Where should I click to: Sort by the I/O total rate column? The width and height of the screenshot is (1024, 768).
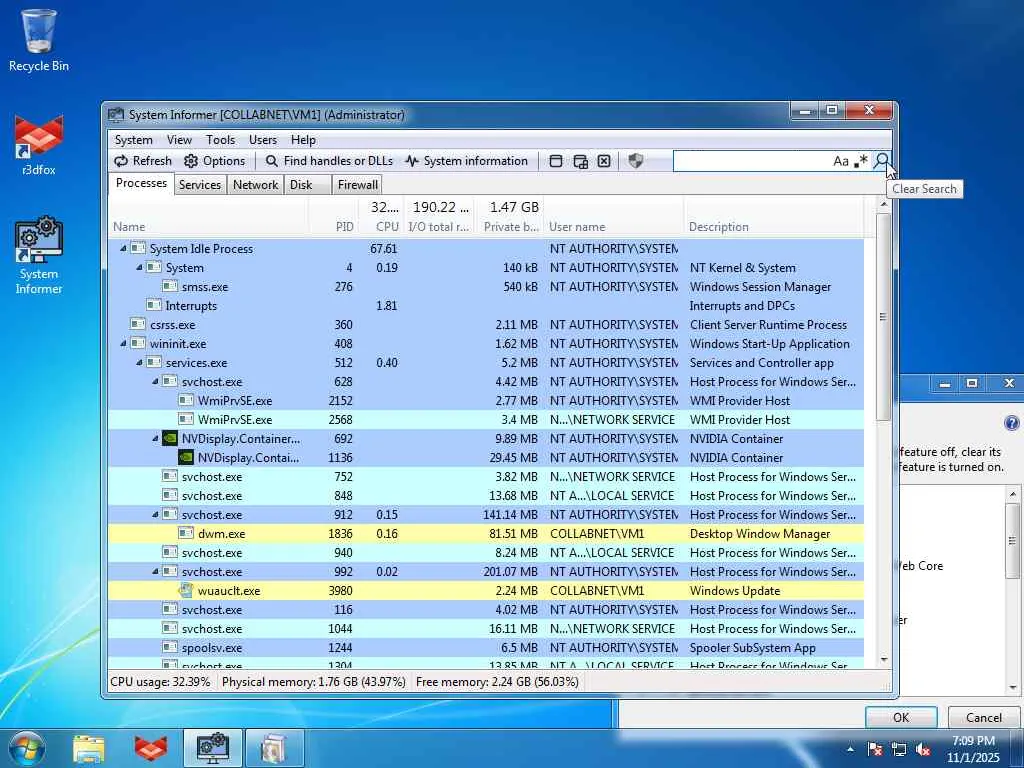coord(439,227)
